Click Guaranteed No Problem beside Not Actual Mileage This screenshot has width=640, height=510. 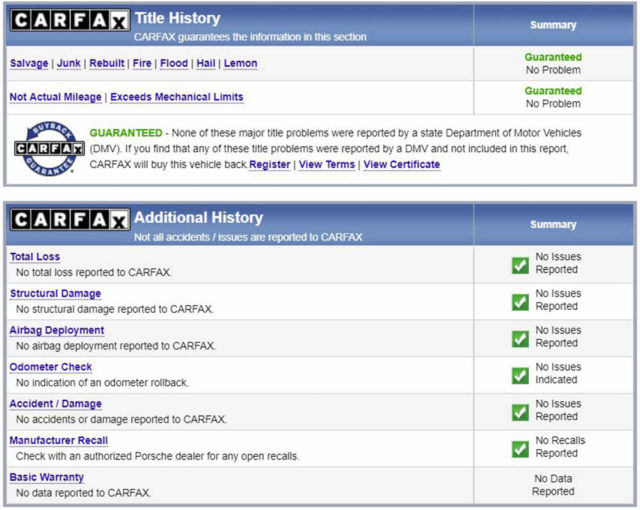pos(553,97)
